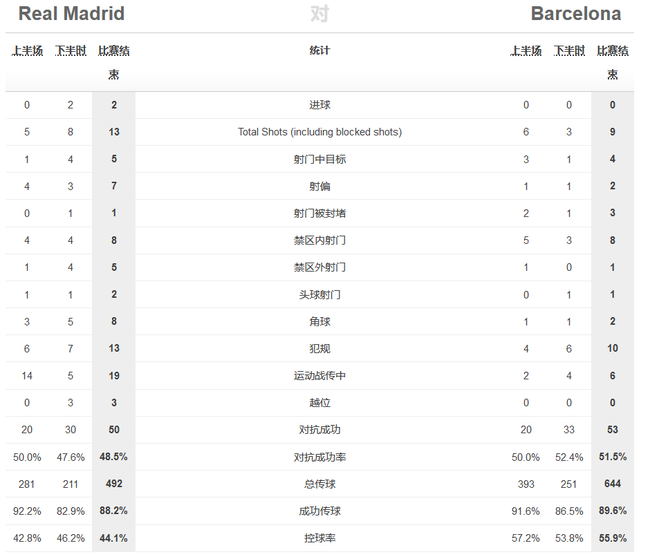Click the 进球 statistic row label
This screenshot has height=559, width=650.
point(320,105)
